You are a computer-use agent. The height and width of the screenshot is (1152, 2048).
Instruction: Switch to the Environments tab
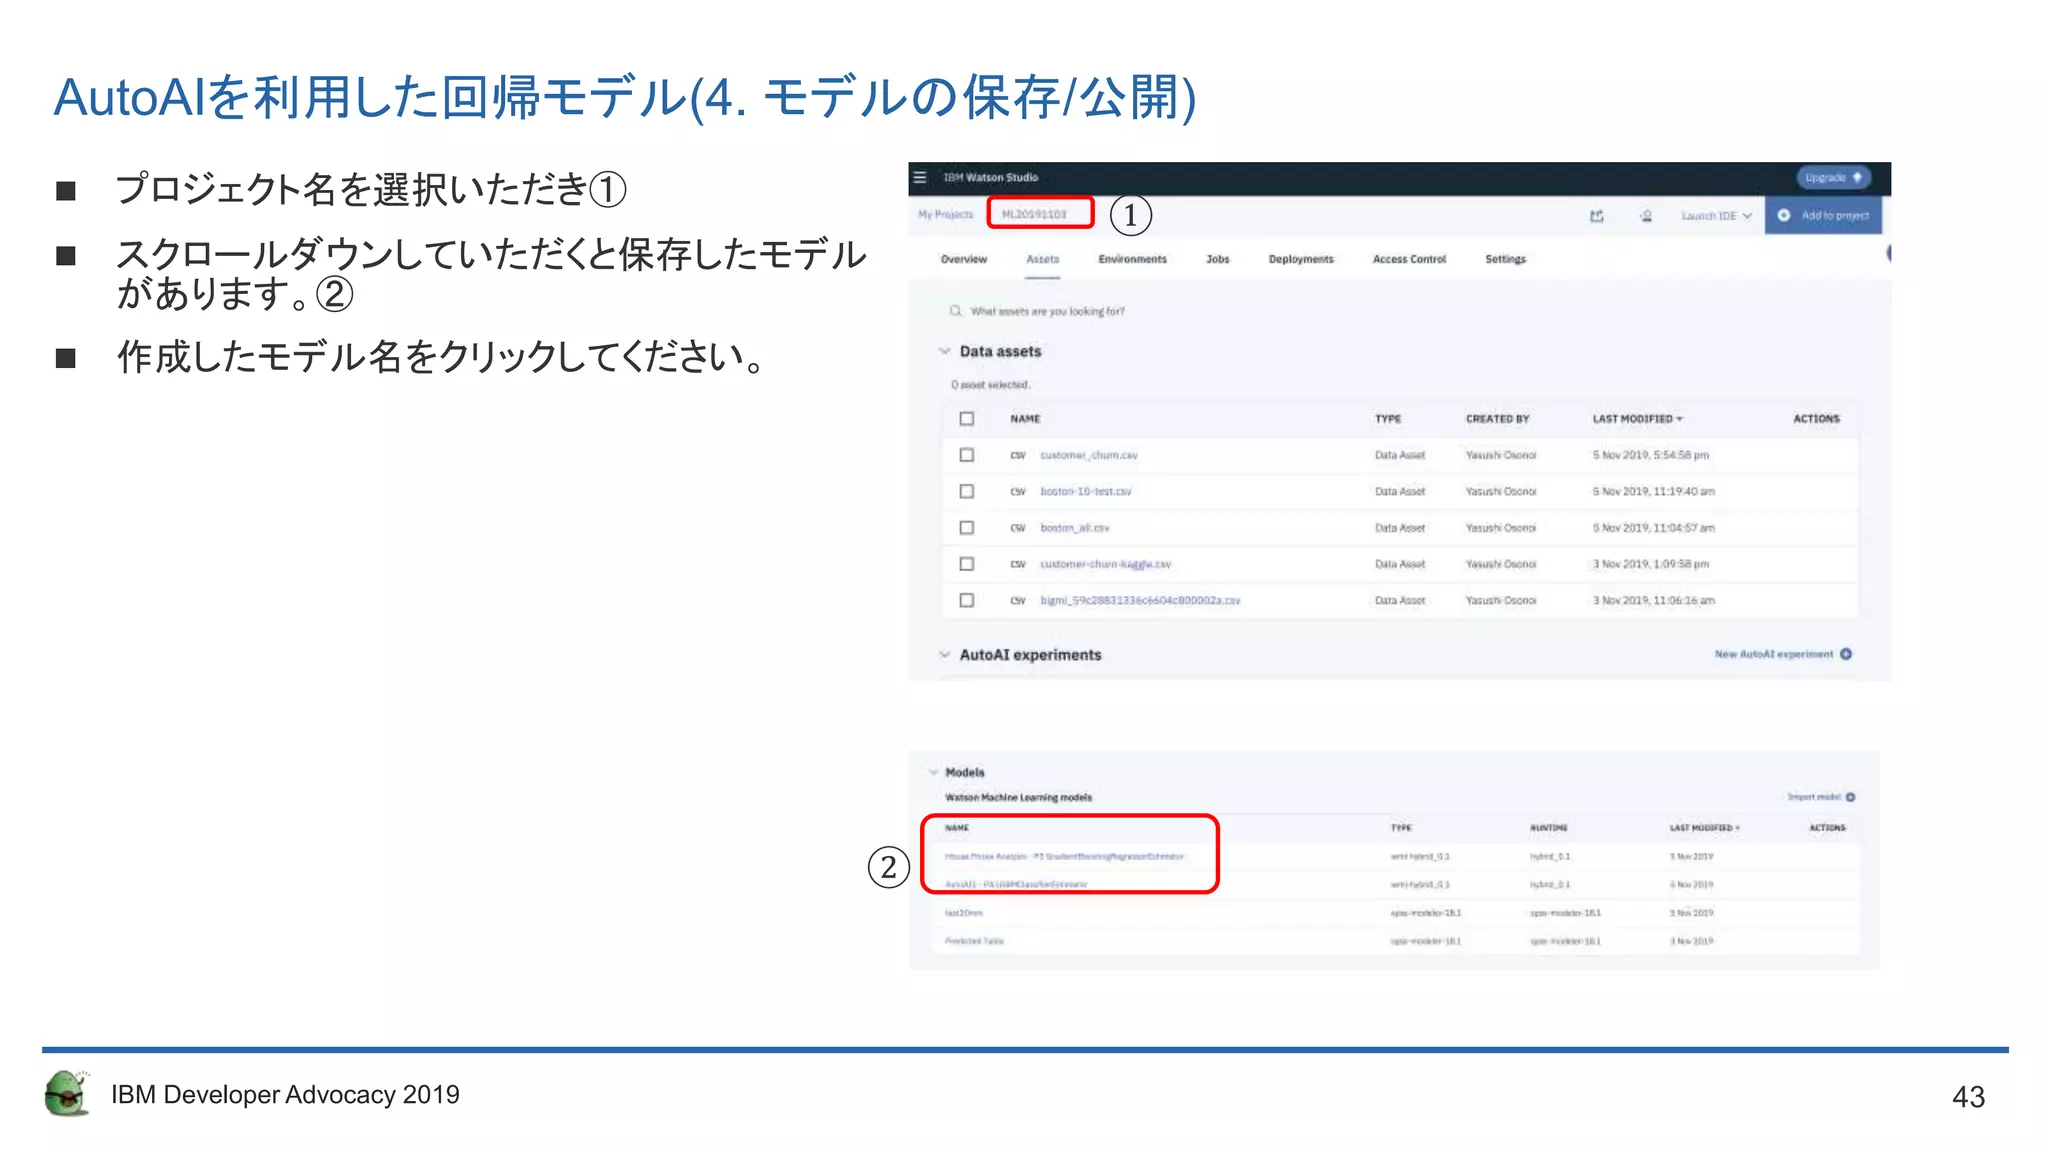[1132, 259]
